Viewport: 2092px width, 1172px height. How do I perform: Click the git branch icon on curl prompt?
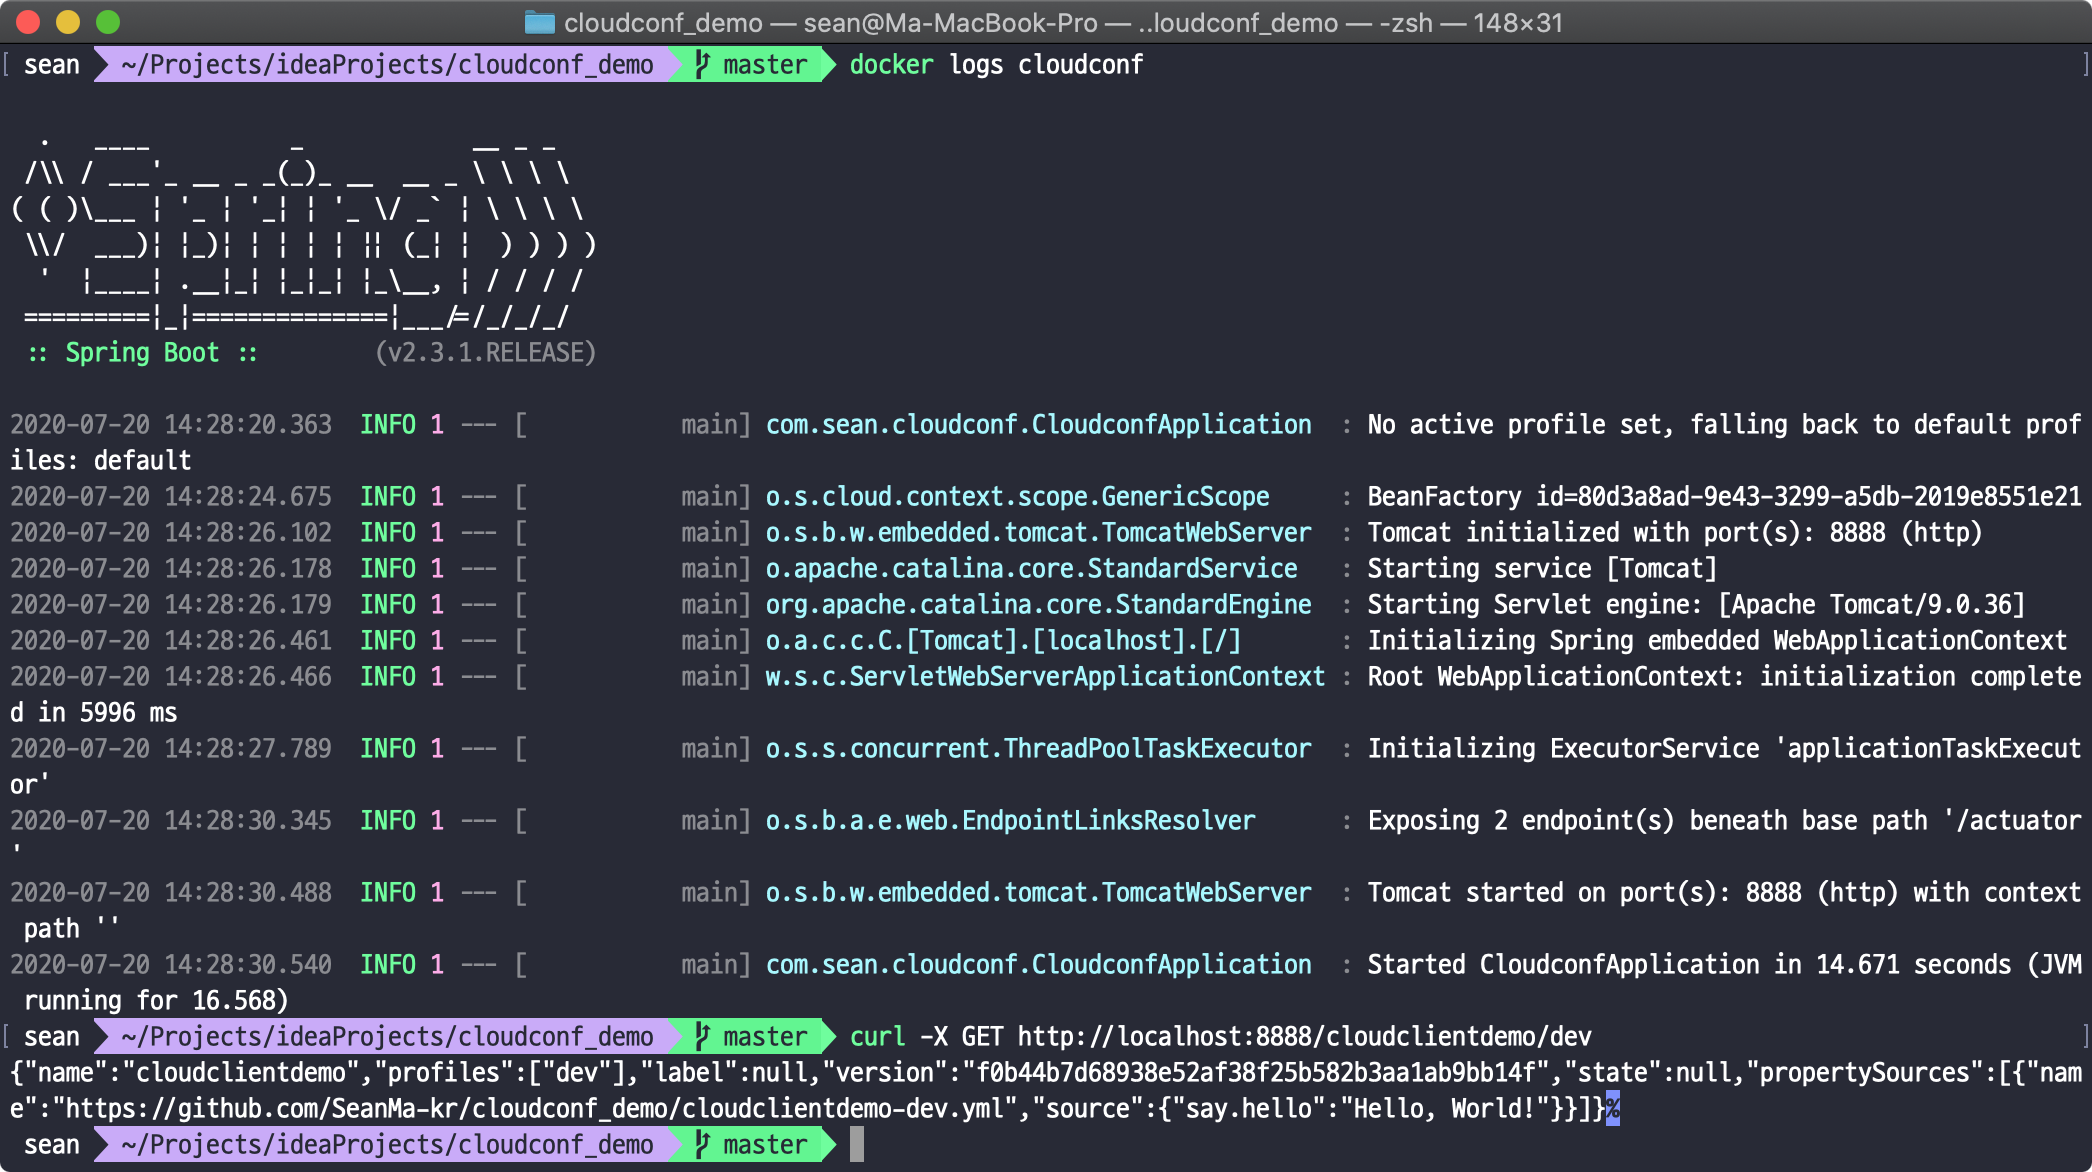(702, 1036)
